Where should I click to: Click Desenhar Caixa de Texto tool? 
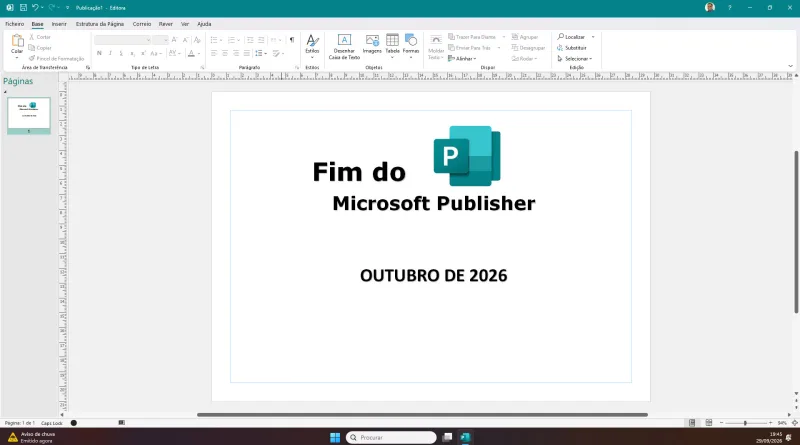344,46
